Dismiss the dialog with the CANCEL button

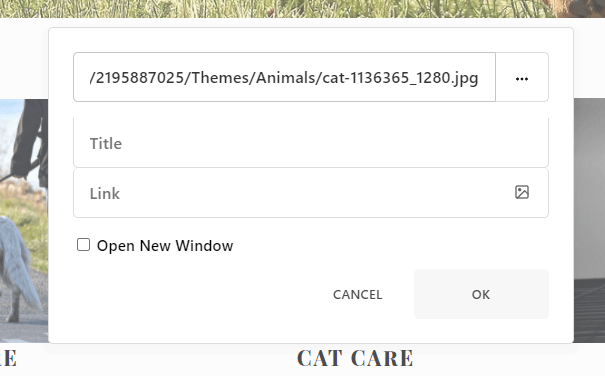point(357,295)
